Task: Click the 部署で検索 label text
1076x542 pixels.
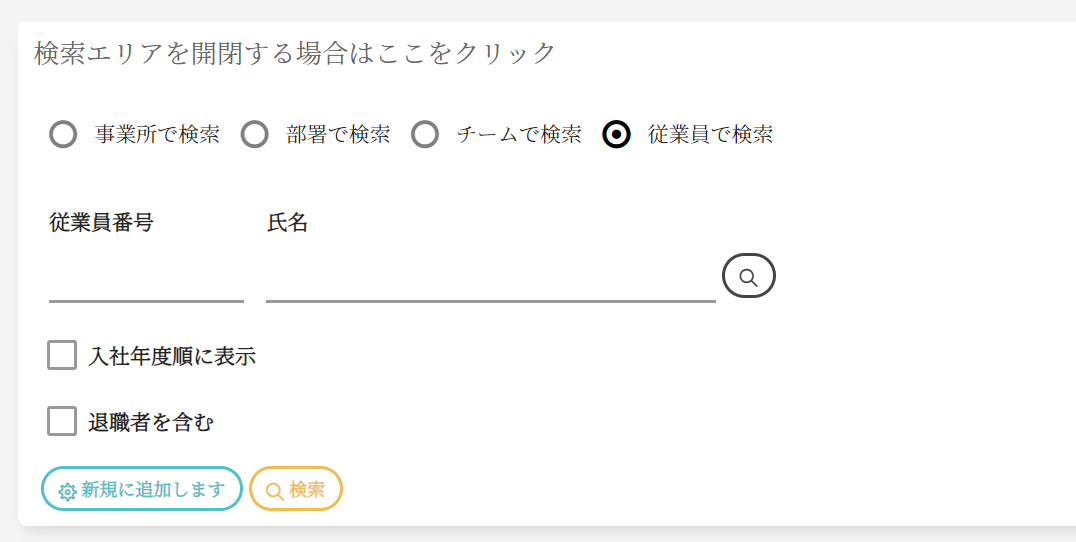Action: (338, 134)
